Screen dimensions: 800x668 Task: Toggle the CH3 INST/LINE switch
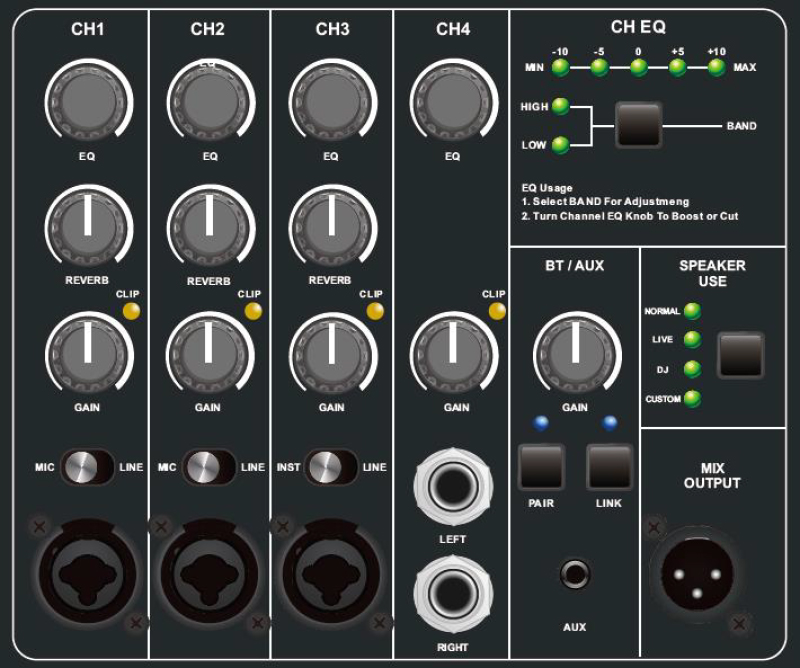331,467
